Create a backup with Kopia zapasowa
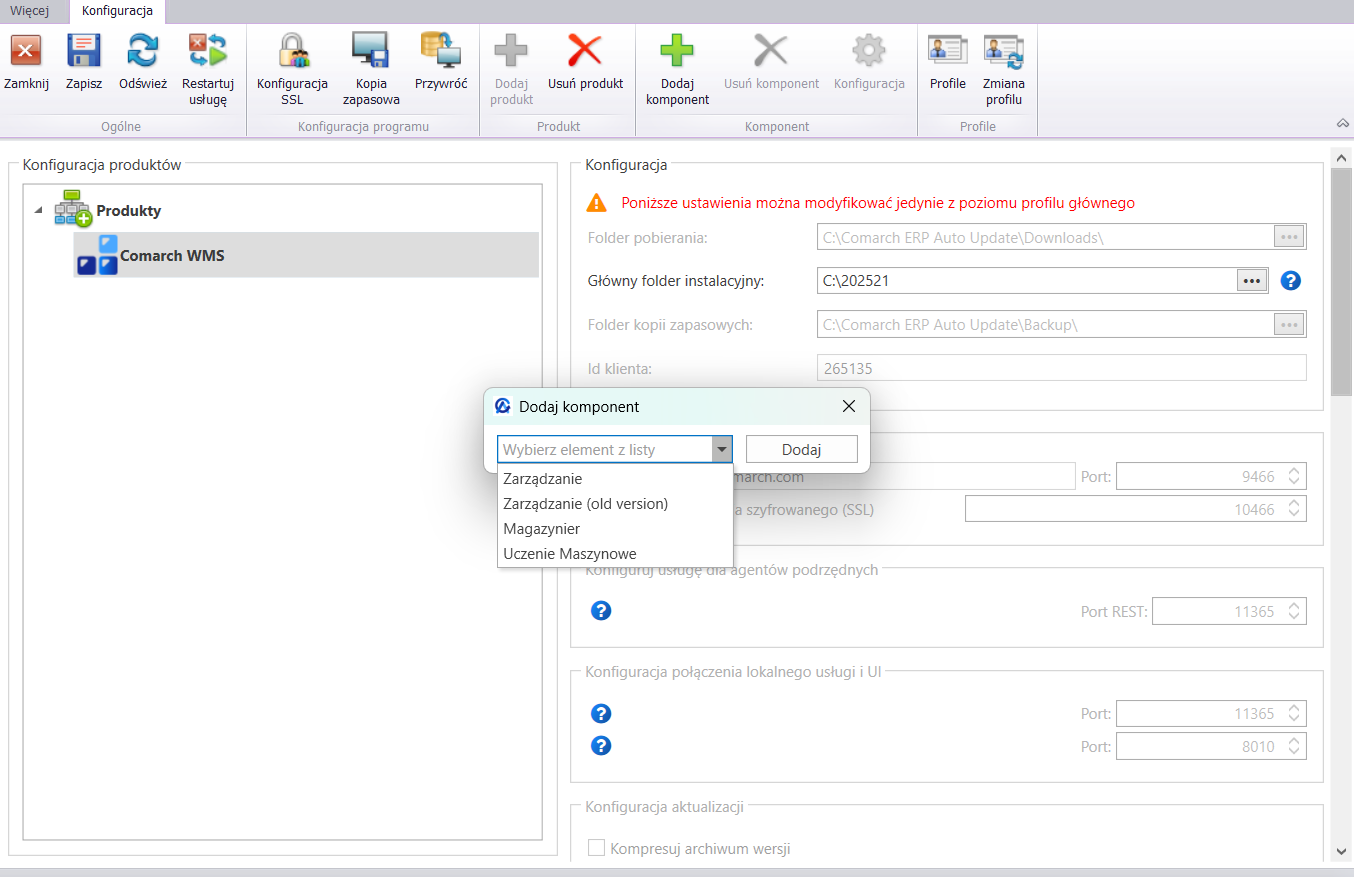The width and height of the screenshot is (1354, 877). coord(370,50)
